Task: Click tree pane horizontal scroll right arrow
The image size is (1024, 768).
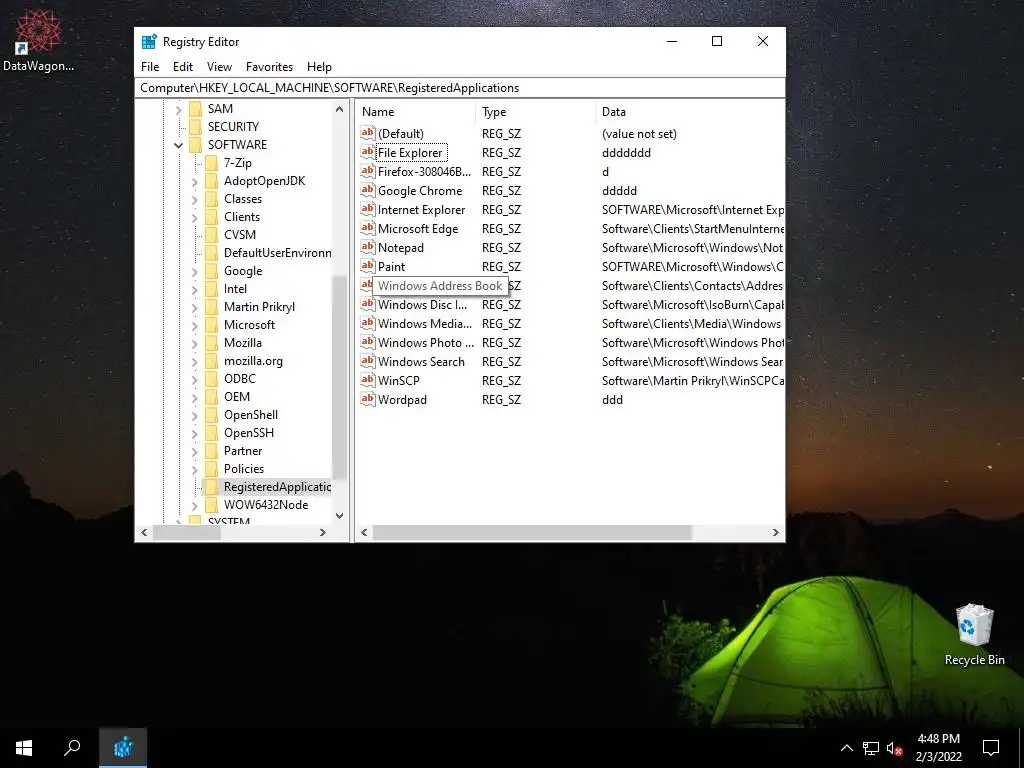Action: tap(323, 532)
